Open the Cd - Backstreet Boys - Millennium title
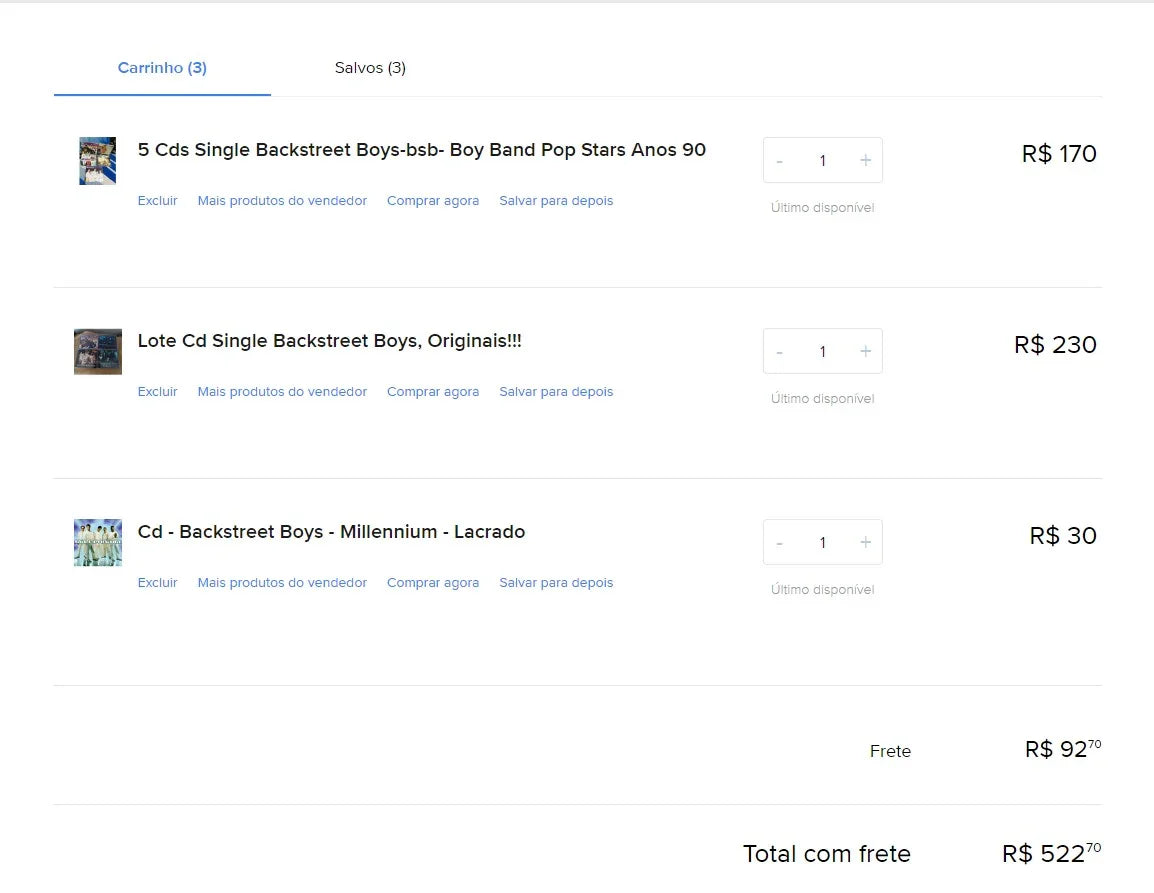The image size is (1154, 893). click(331, 532)
